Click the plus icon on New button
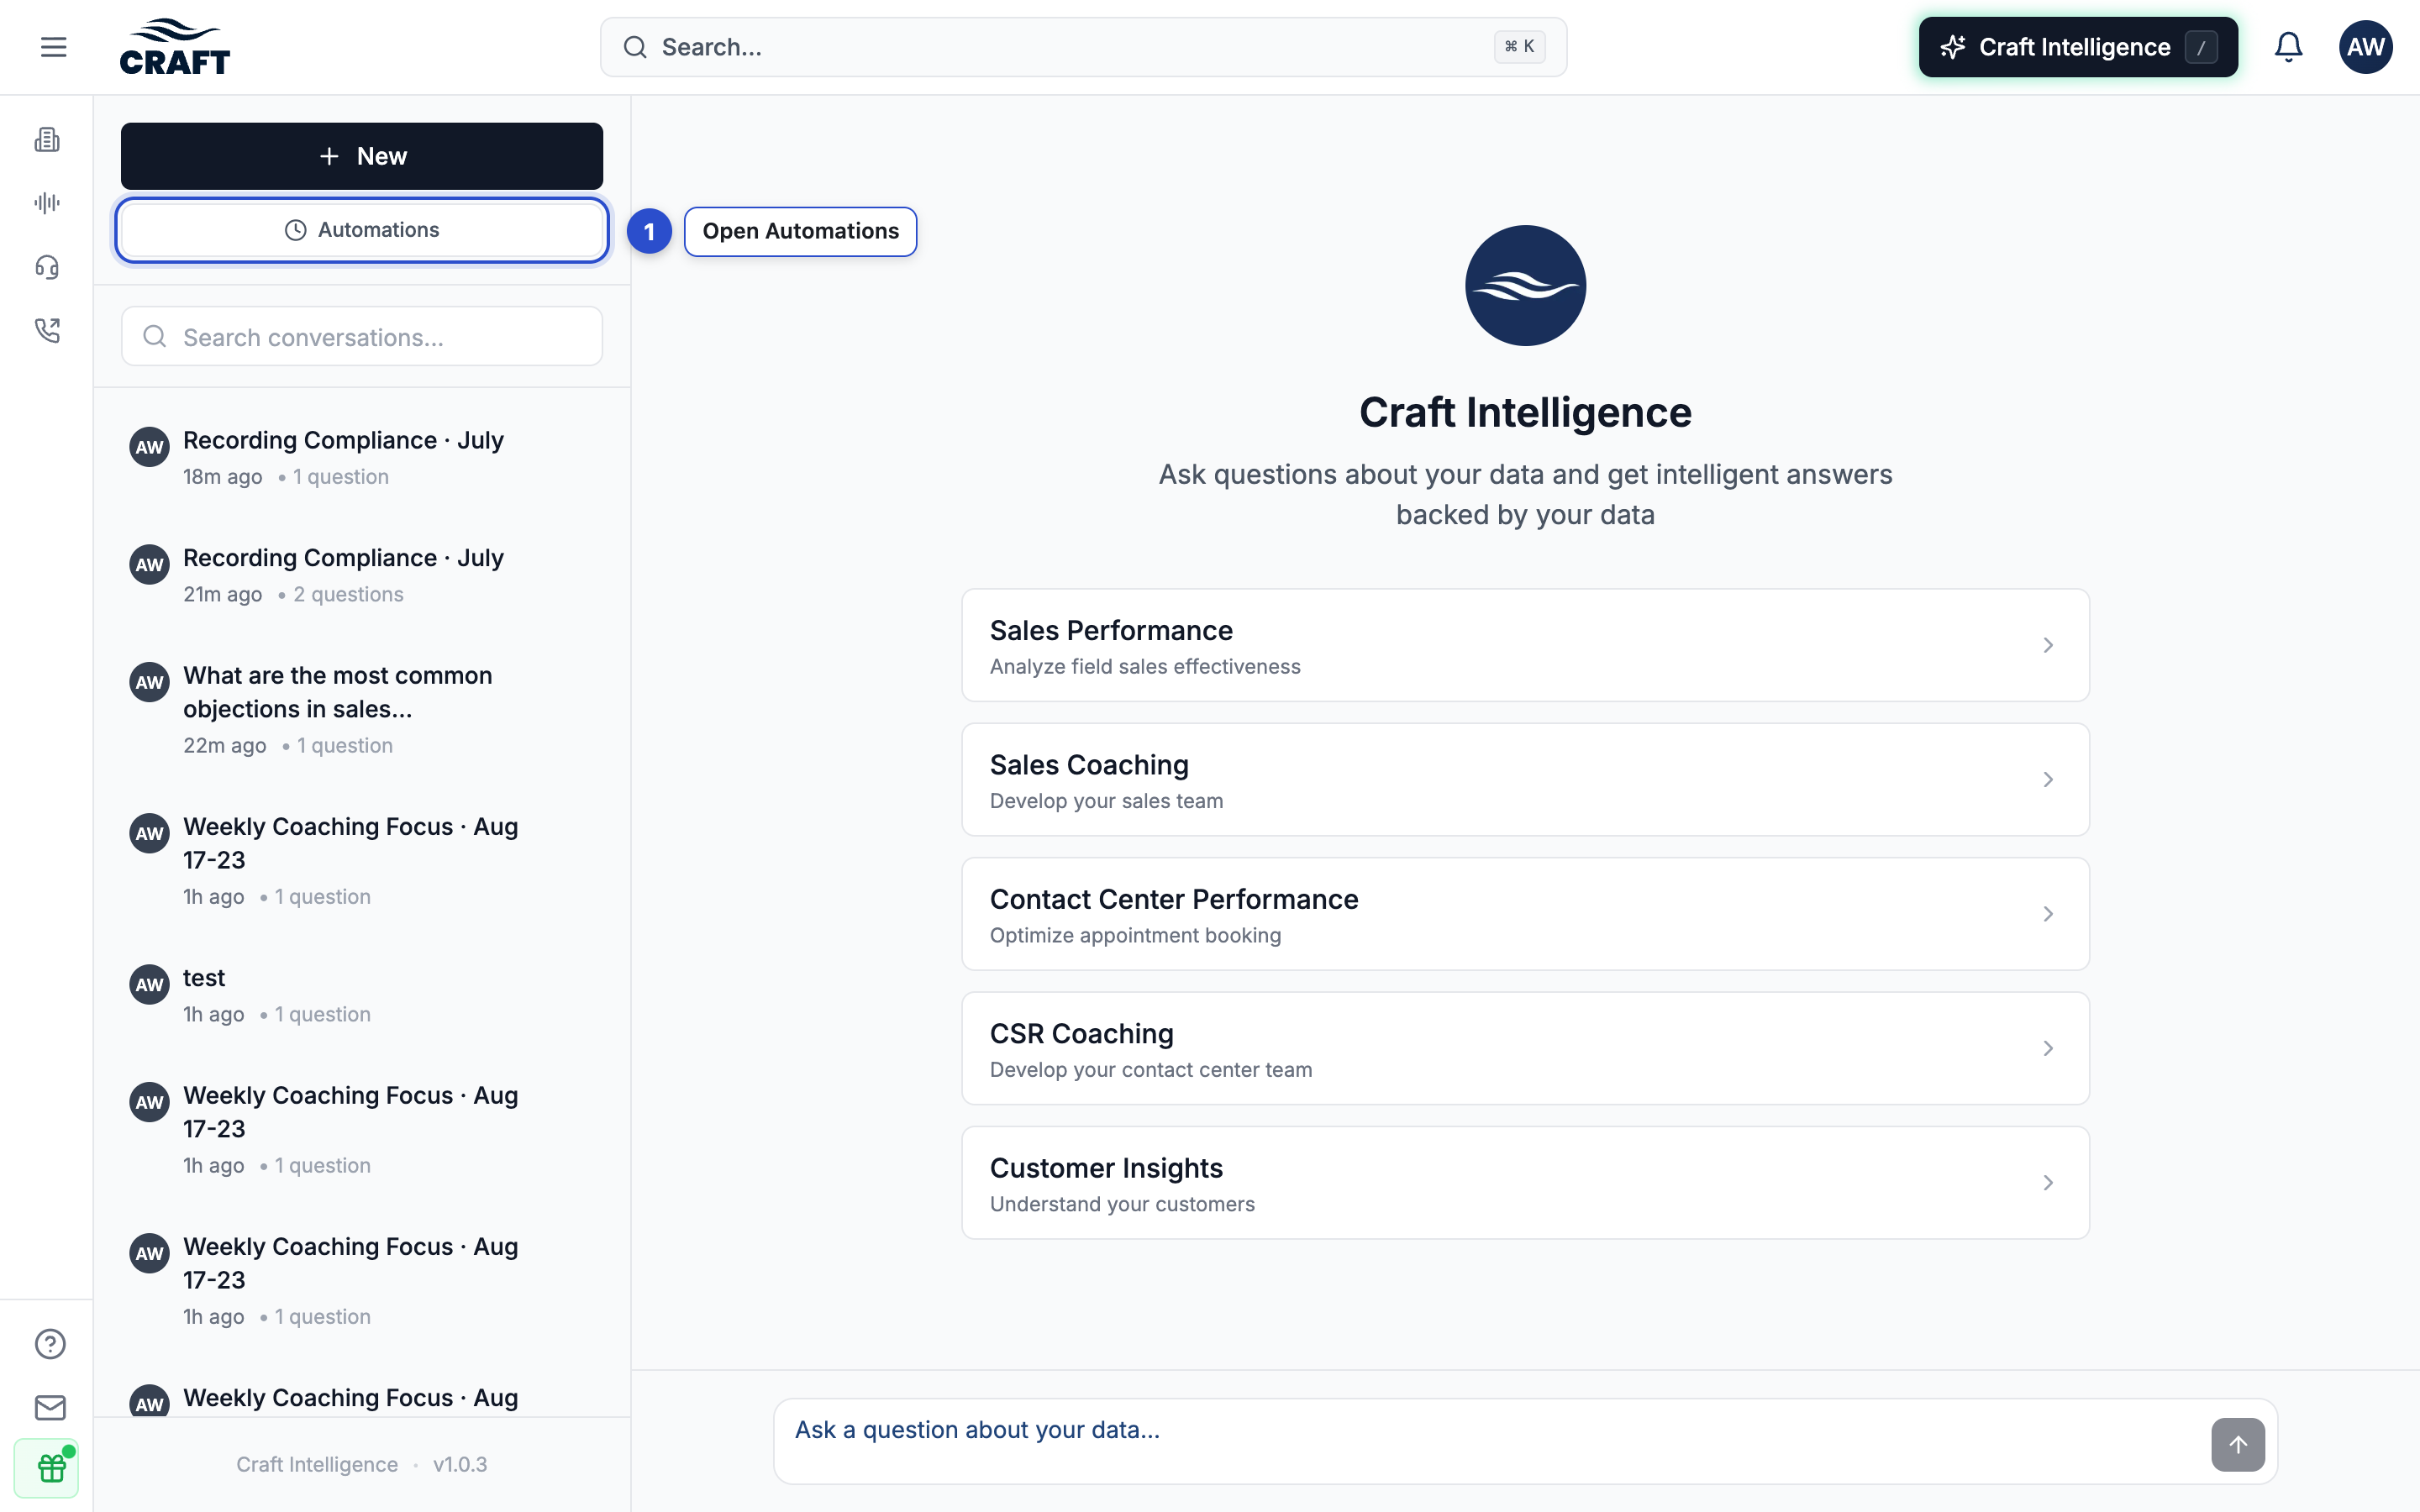This screenshot has width=2420, height=1512. click(x=329, y=156)
